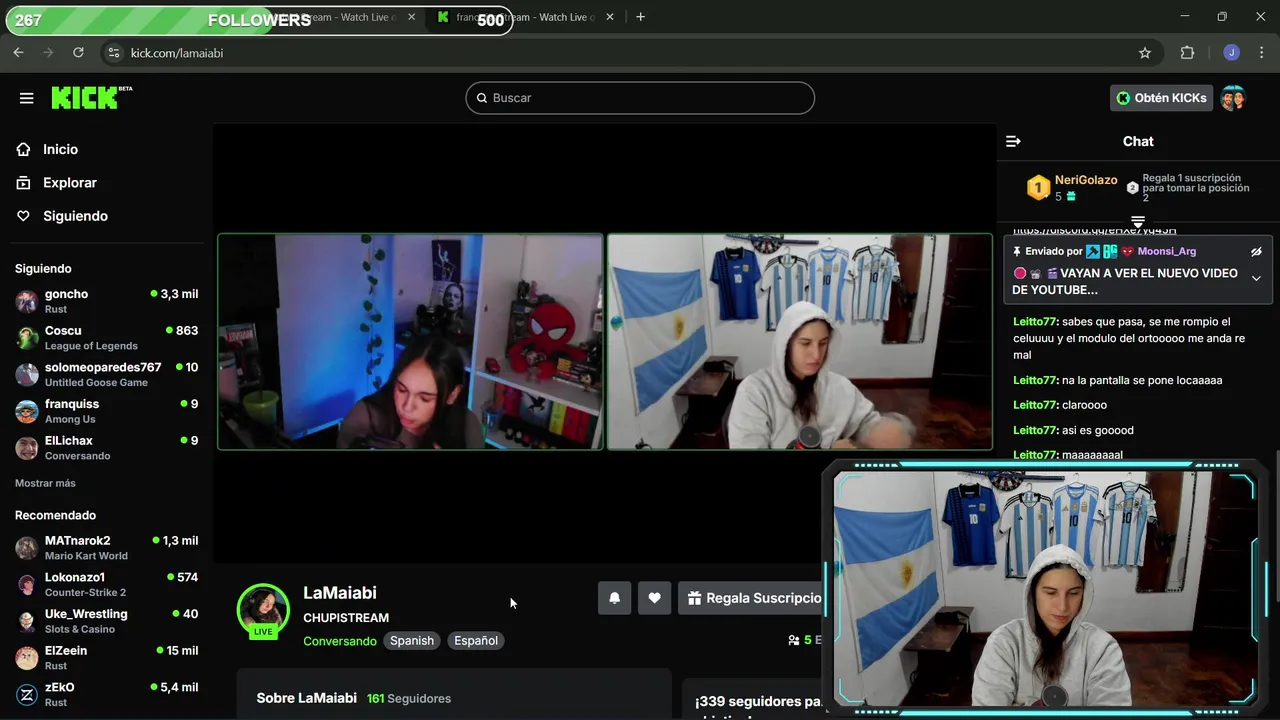Collapse the chat leaderboard handle
Image resolution: width=1280 pixels, height=720 pixels.
1138,221
